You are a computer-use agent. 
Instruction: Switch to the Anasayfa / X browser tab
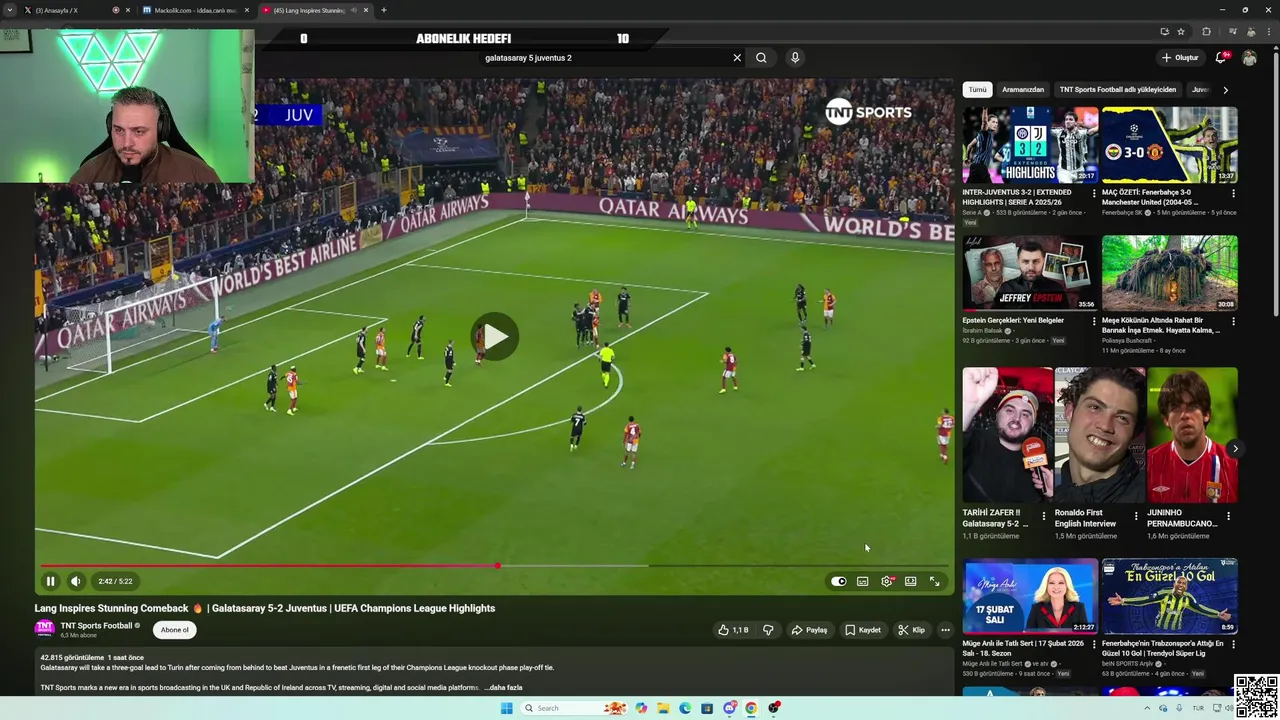tap(78, 10)
